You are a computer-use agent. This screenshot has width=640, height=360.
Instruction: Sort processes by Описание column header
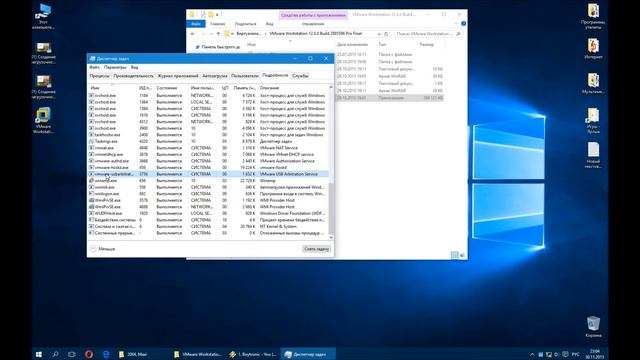tap(292, 88)
